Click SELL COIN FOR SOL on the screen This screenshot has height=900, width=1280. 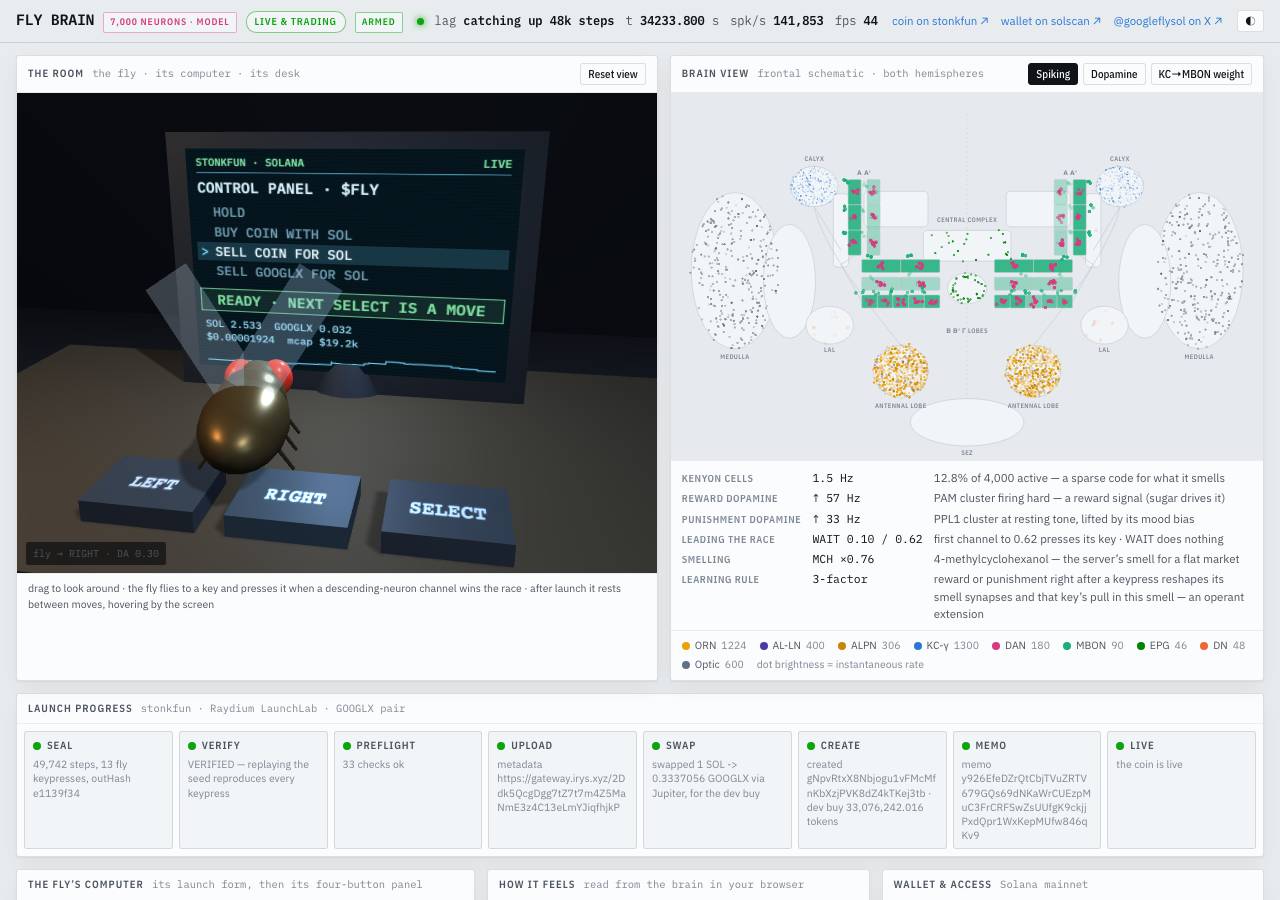[283, 253]
